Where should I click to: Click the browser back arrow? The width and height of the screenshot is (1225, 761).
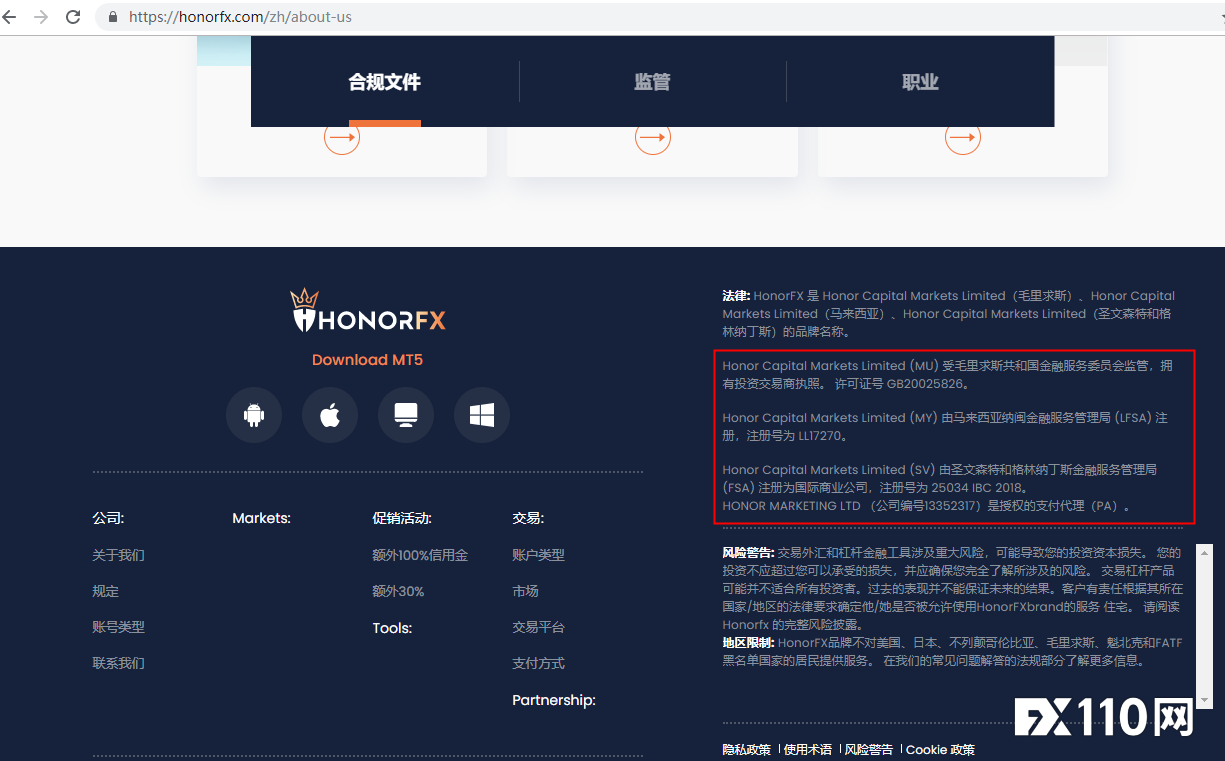[x=10, y=17]
